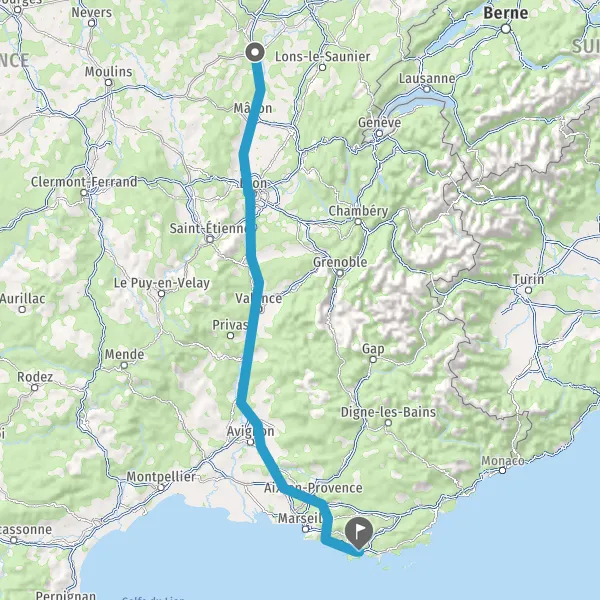The height and width of the screenshot is (600, 600).
Task: Click the blue route near Valence
Action: (x=256, y=302)
